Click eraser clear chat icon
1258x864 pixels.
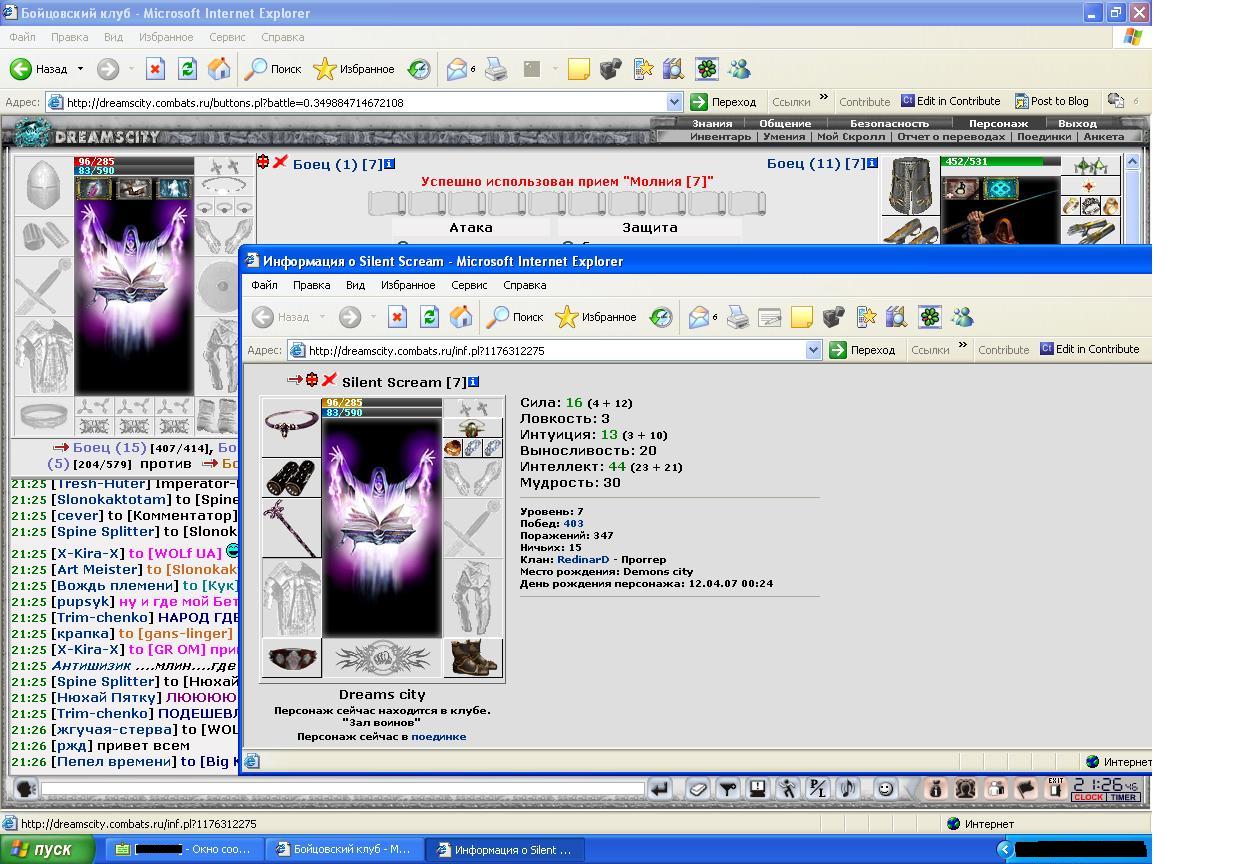click(698, 789)
